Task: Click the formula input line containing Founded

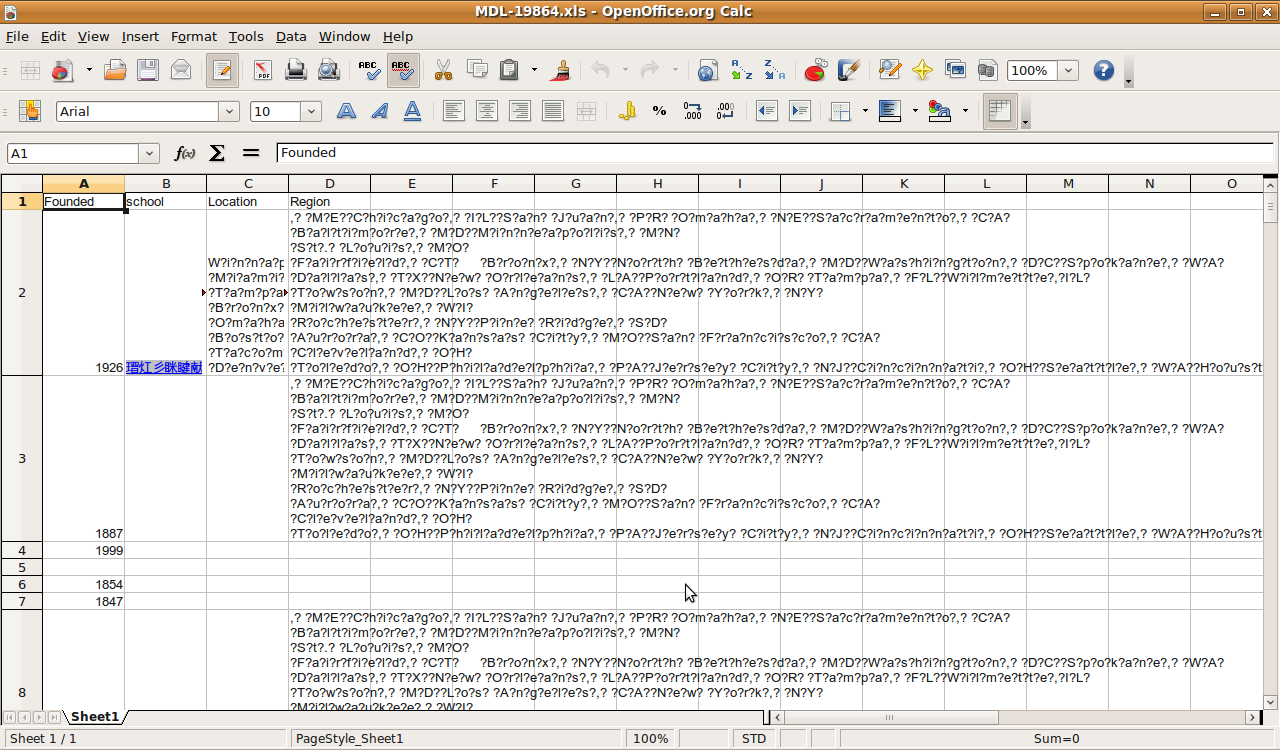Action: 775,153
